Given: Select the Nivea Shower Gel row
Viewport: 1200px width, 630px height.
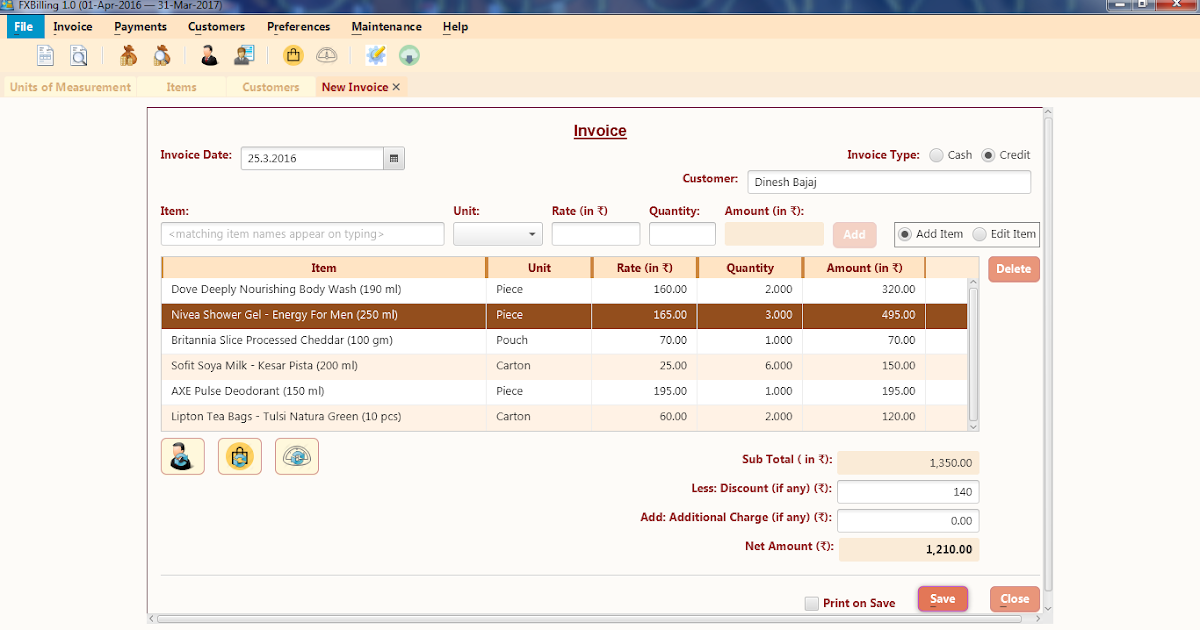Looking at the screenshot, I should (322, 314).
